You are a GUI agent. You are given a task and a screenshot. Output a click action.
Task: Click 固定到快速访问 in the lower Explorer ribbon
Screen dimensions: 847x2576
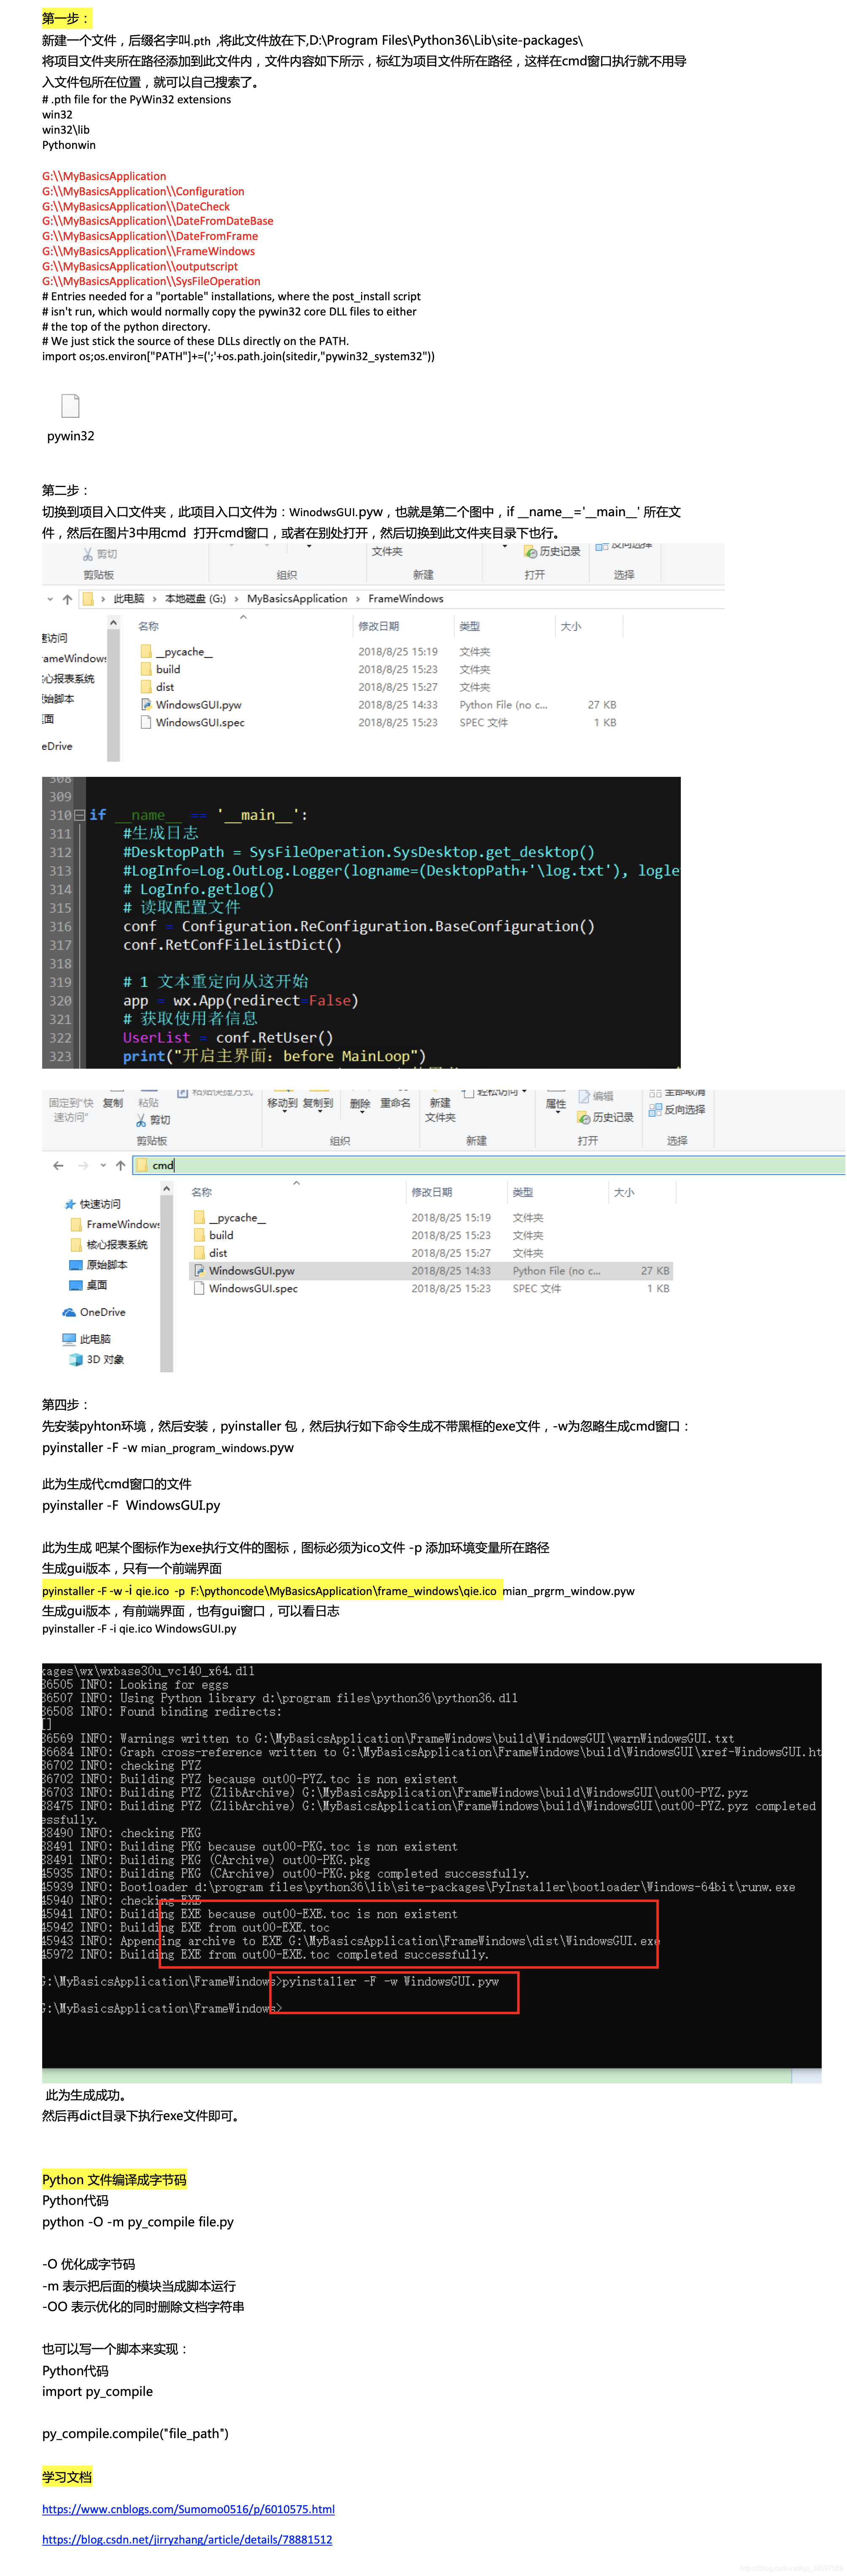coord(71,1110)
